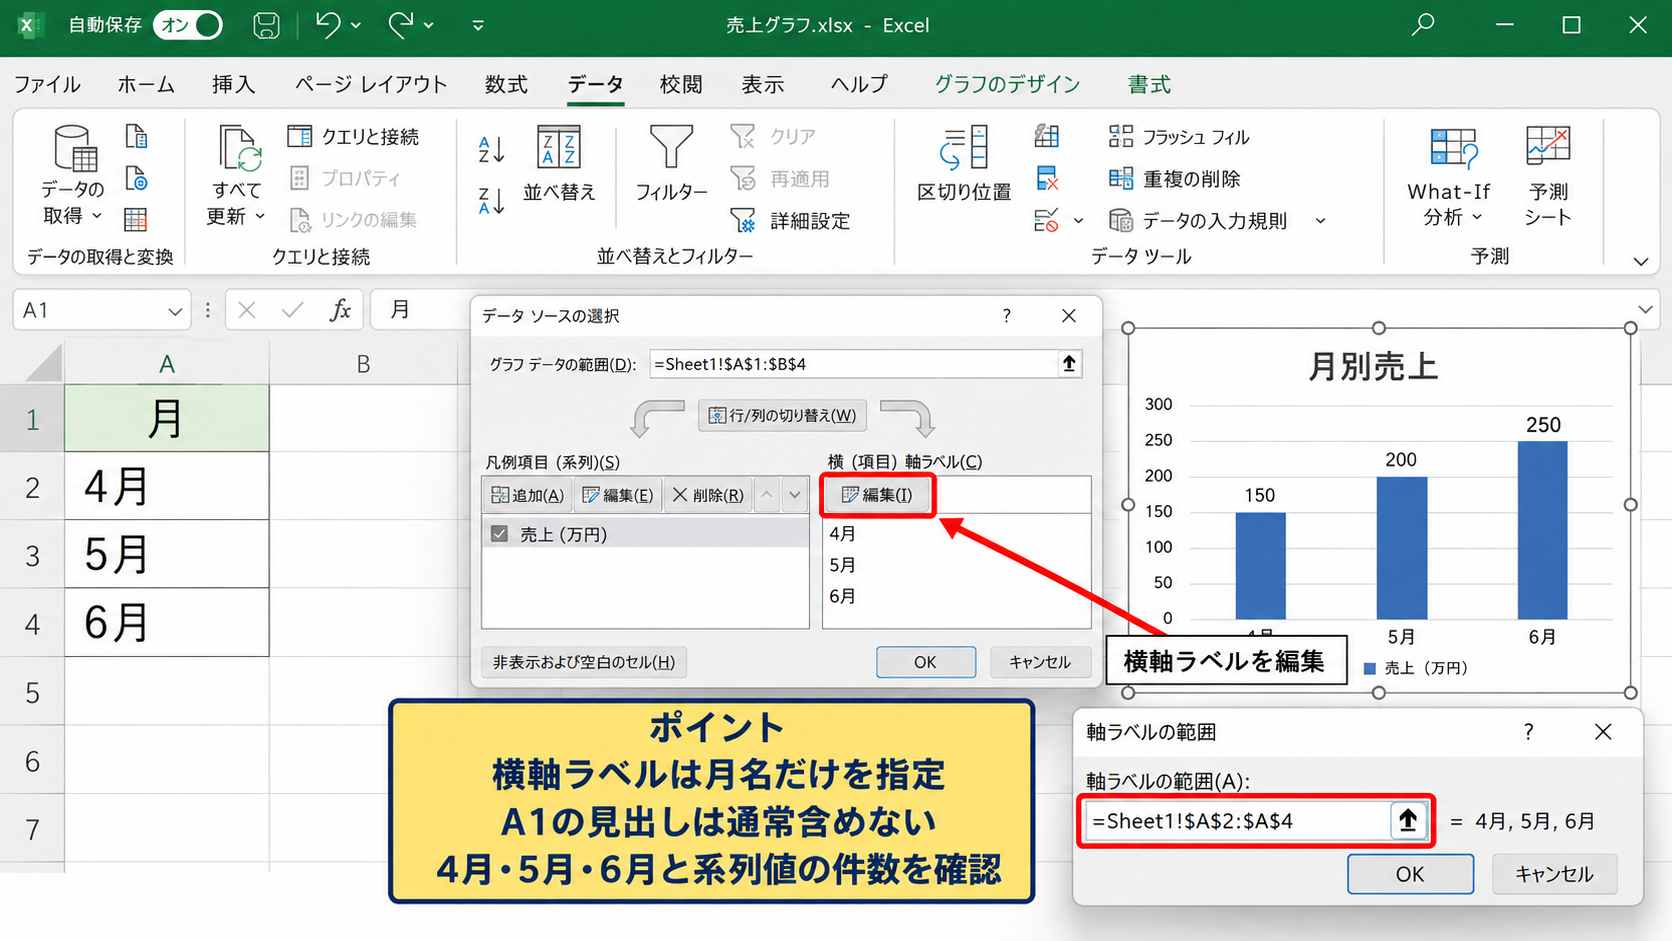Select column A header

(167, 364)
